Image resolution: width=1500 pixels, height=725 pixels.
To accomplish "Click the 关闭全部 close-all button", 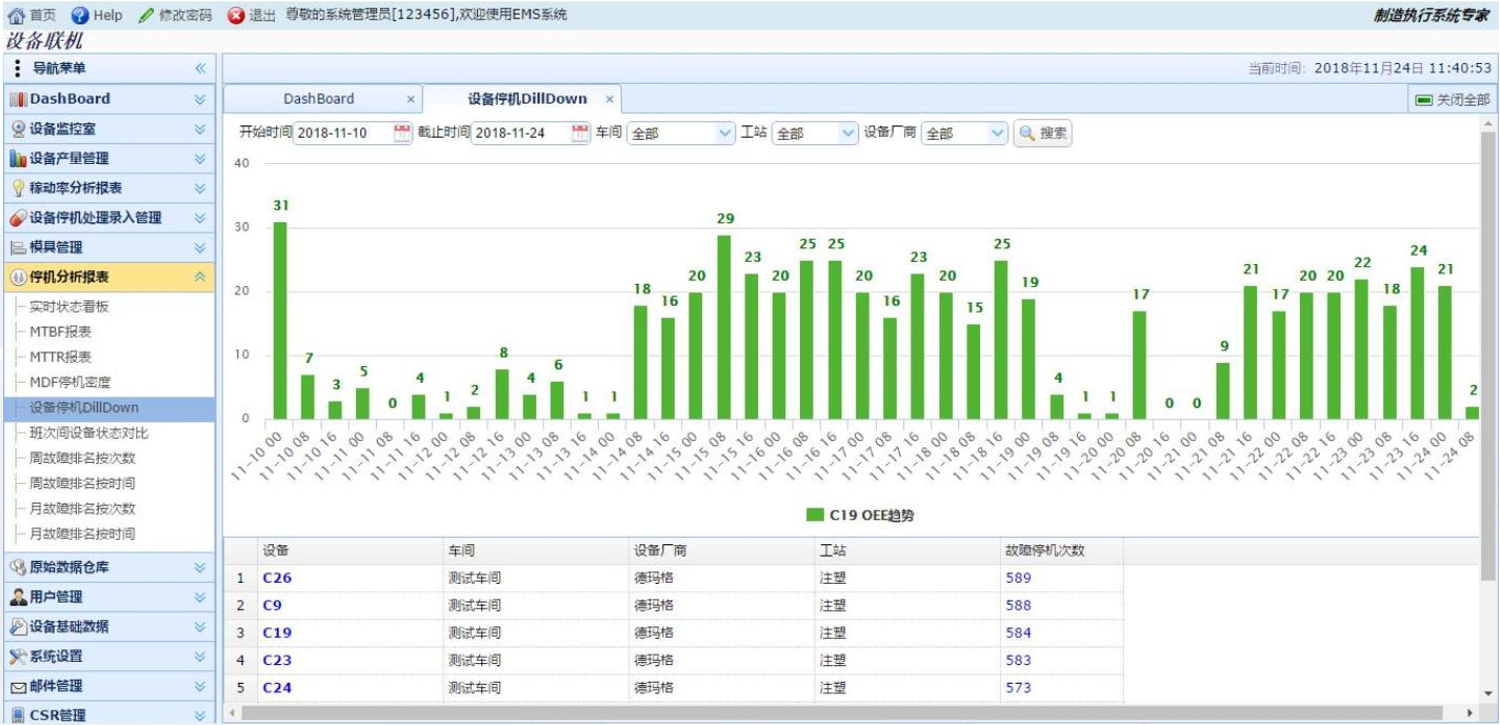I will click(x=1452, y=100).
